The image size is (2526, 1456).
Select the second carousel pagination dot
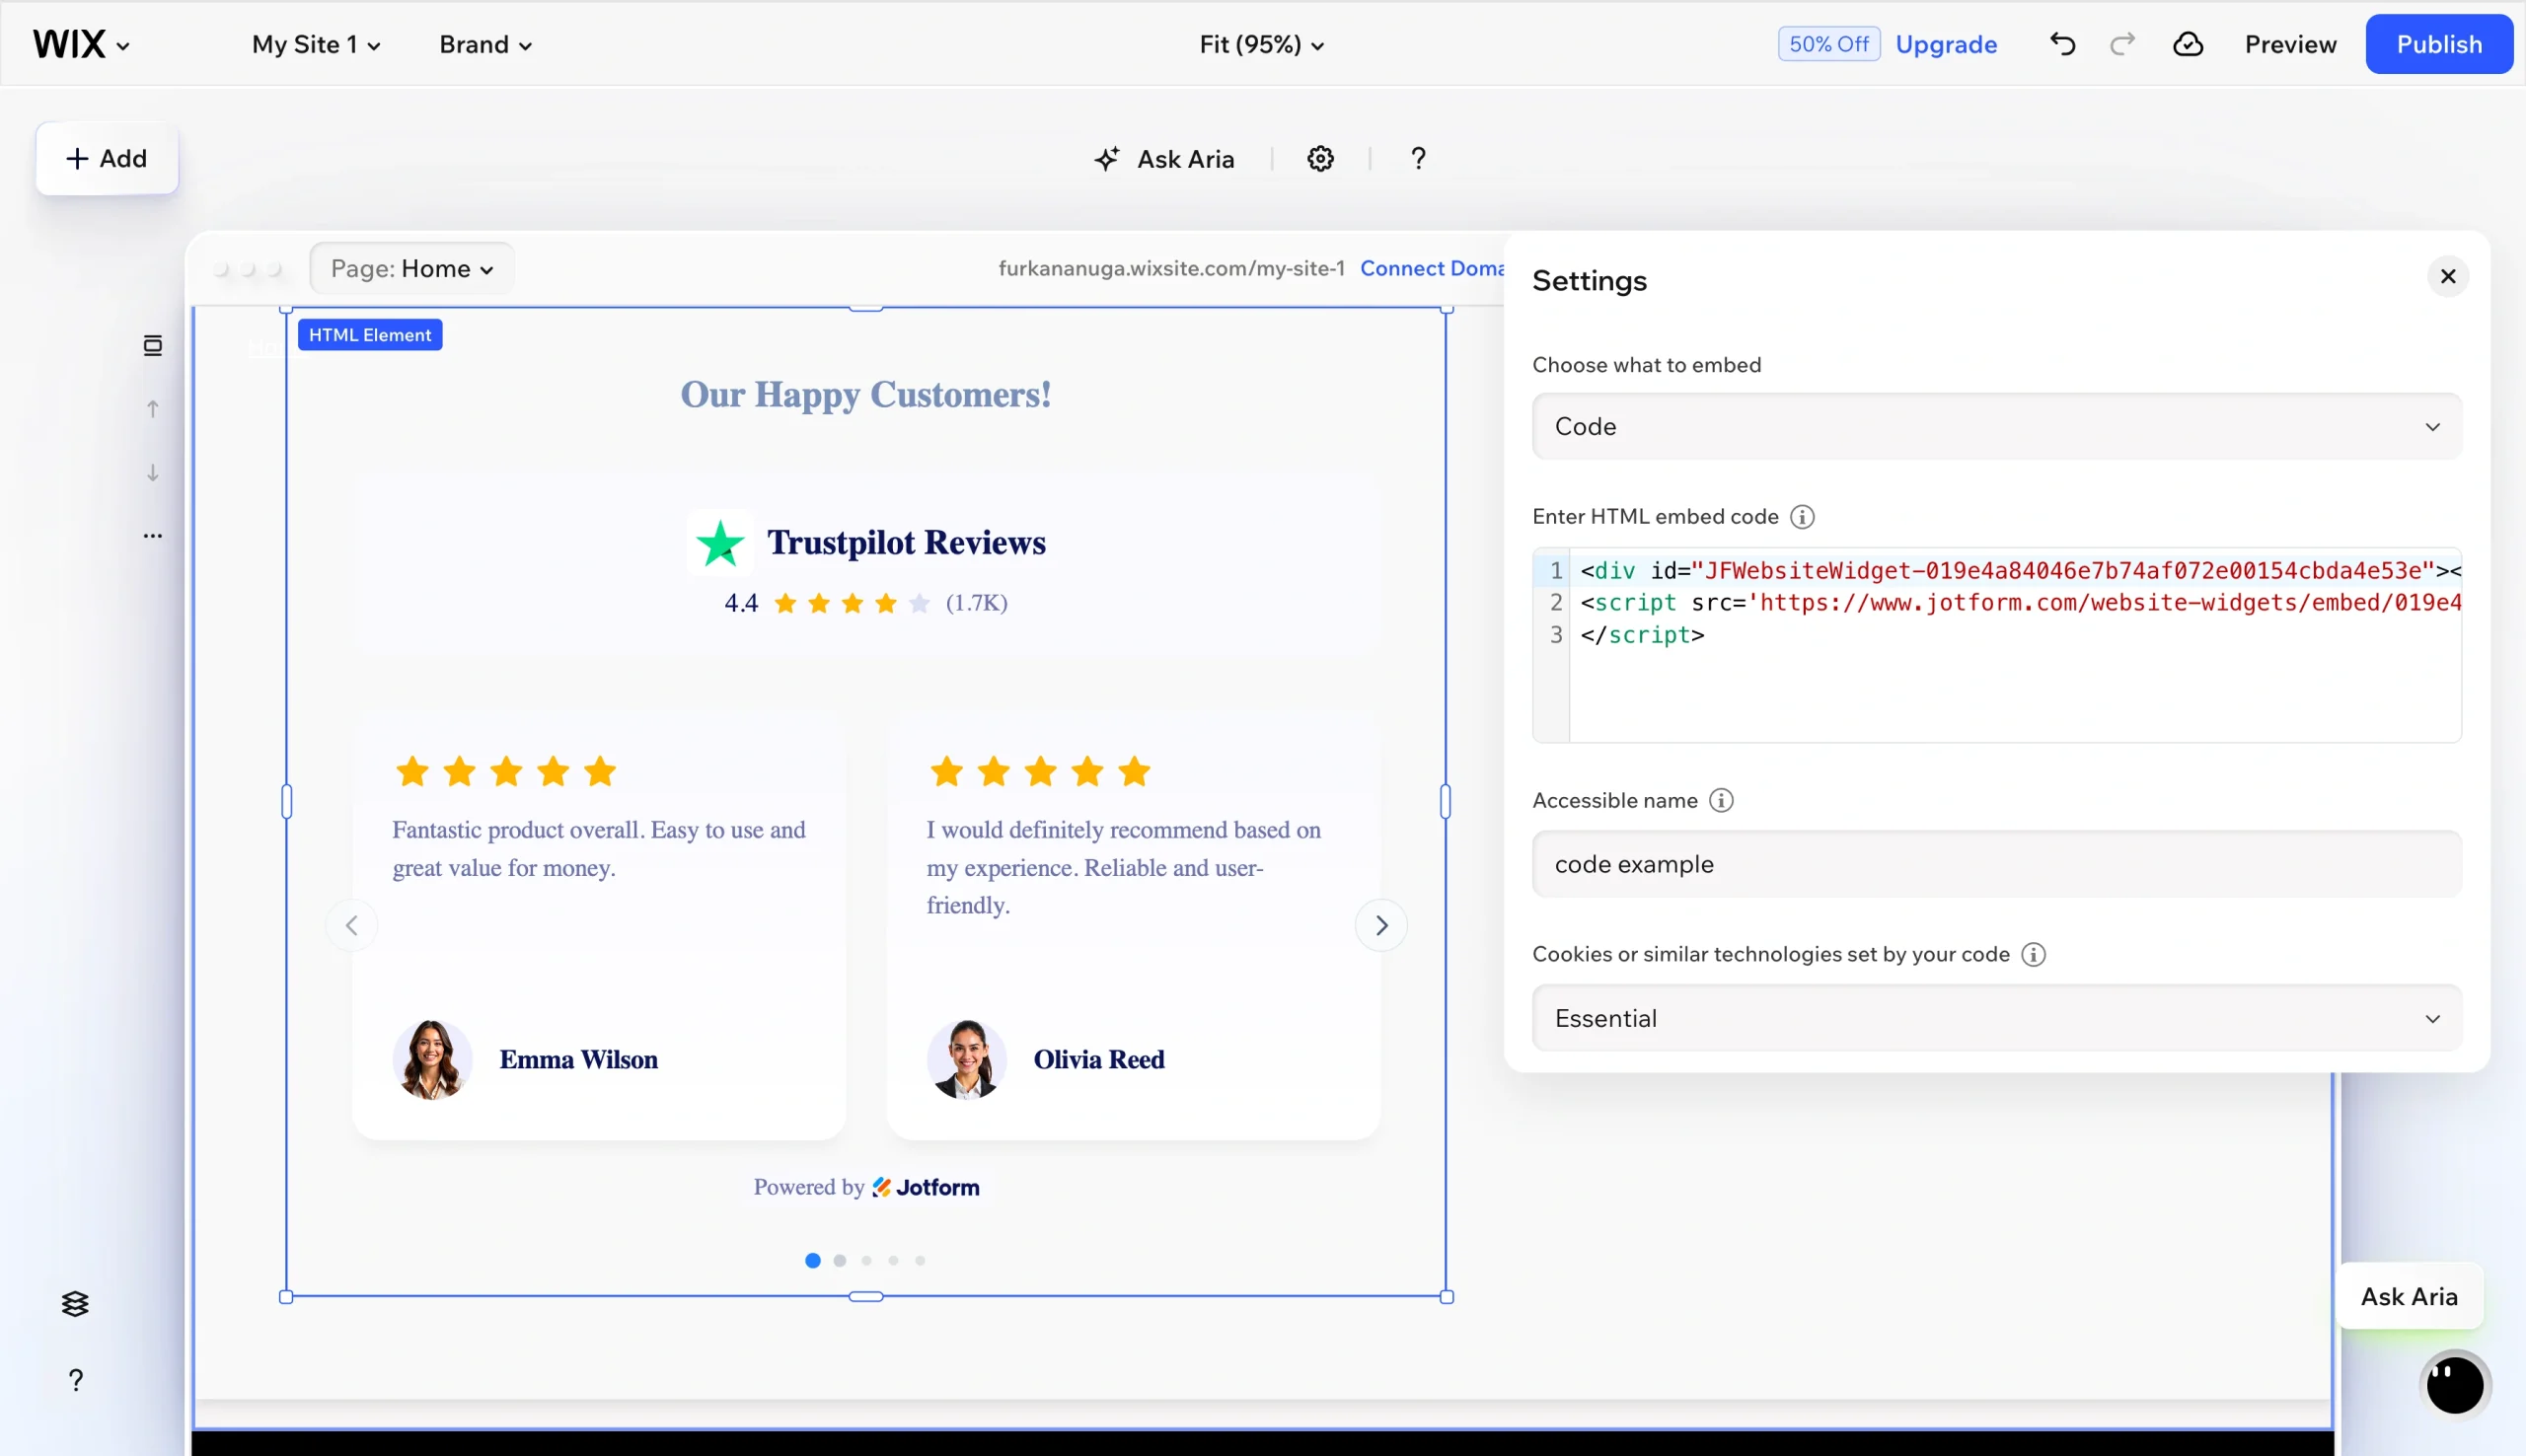click(839, 1260)
